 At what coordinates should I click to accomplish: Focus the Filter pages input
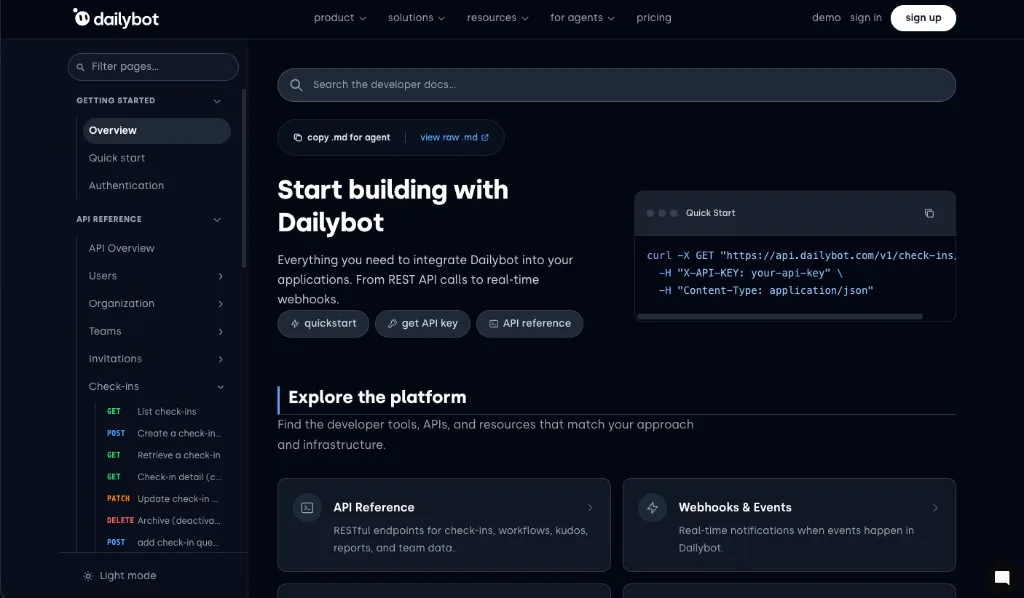coord(153,67)
